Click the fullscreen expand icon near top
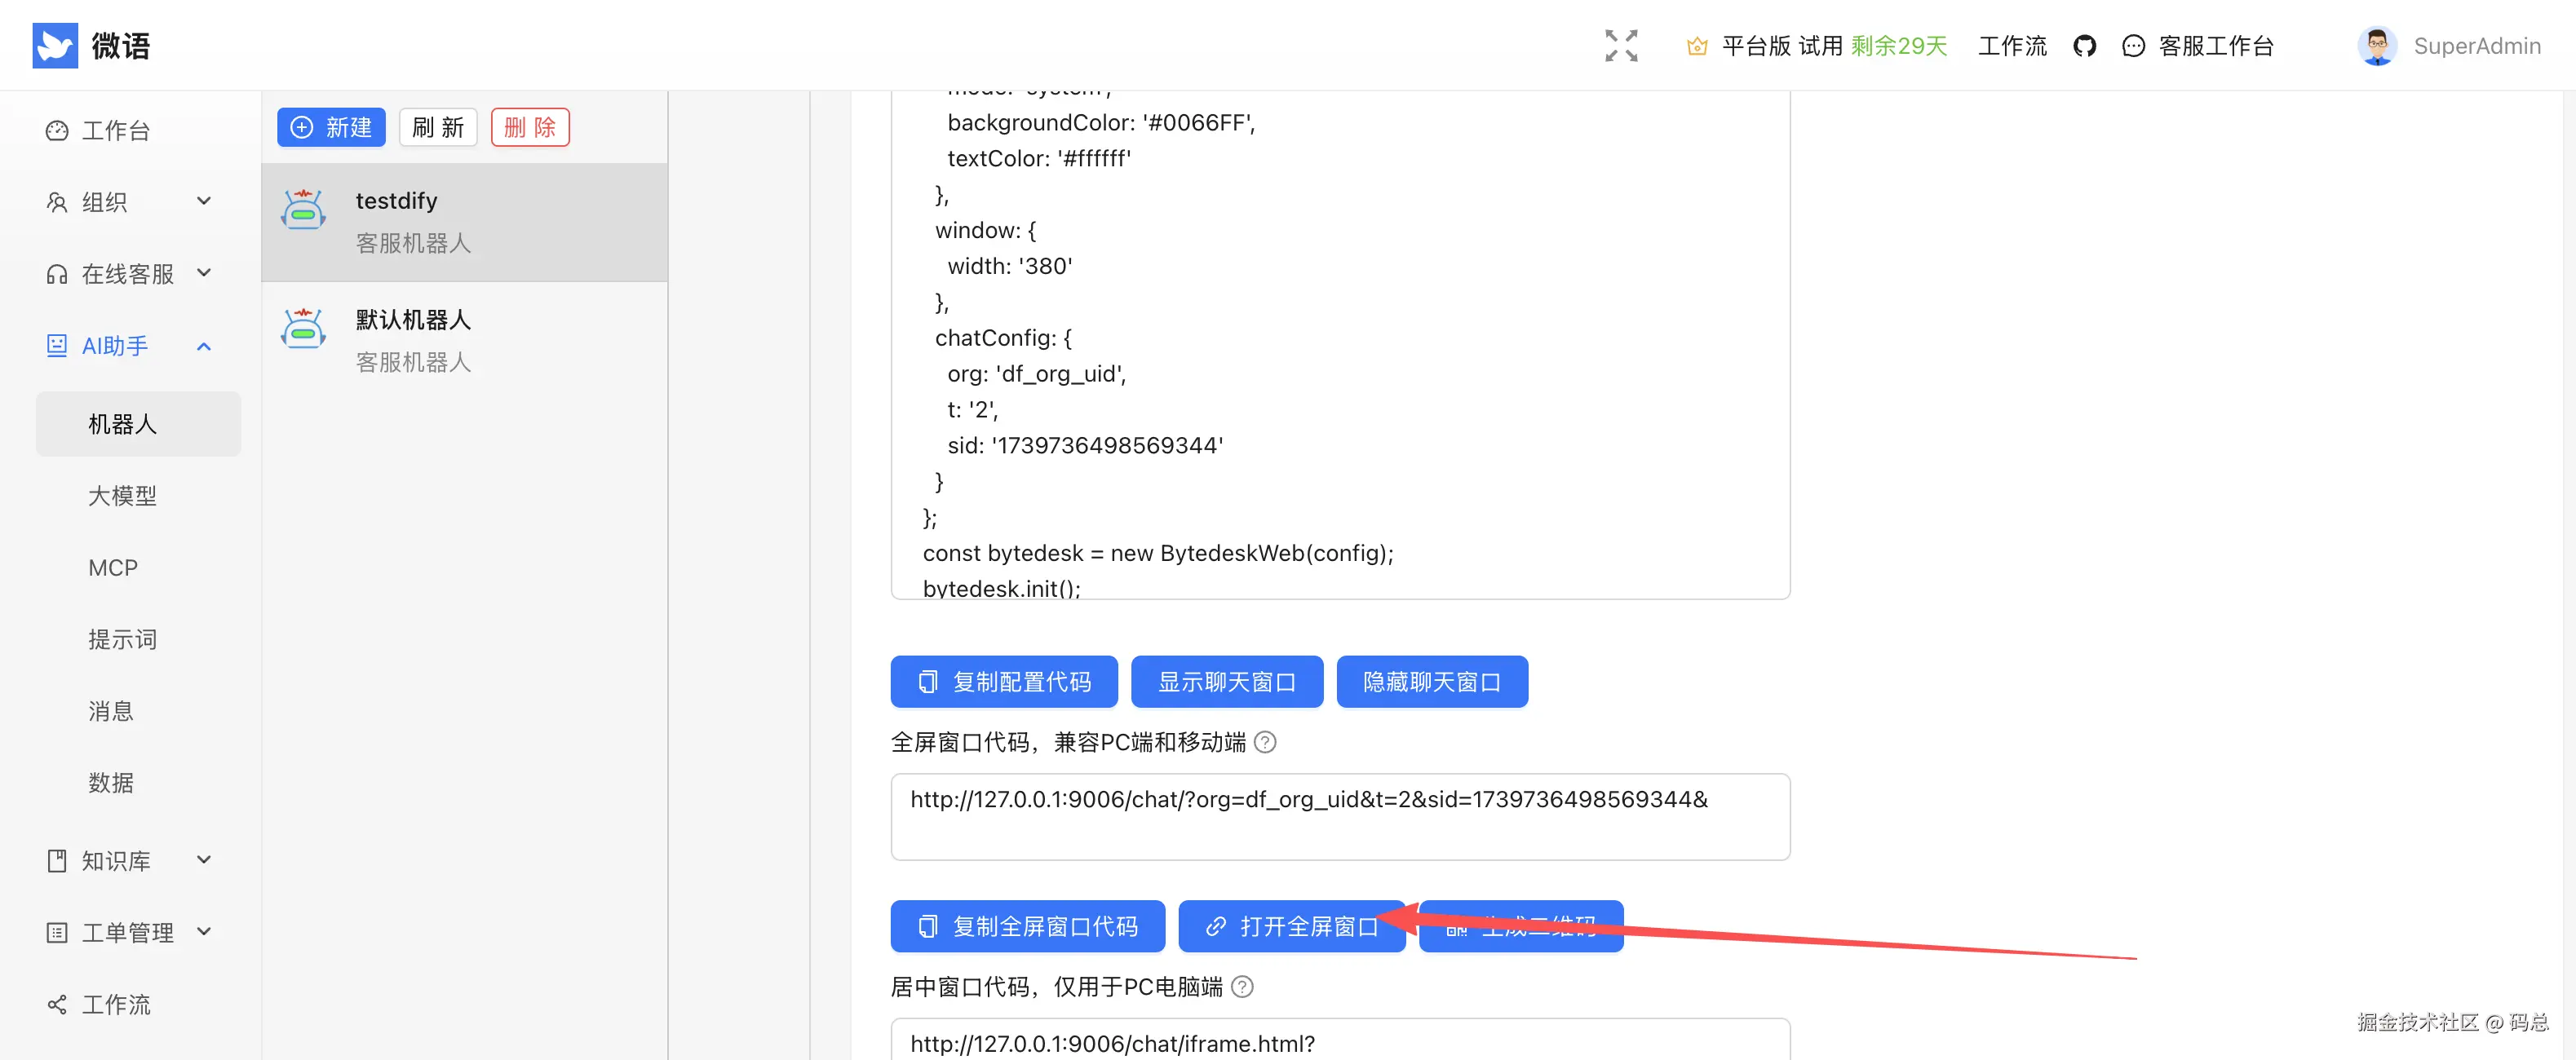The image size is (2576, 1060). point(1620,45)
